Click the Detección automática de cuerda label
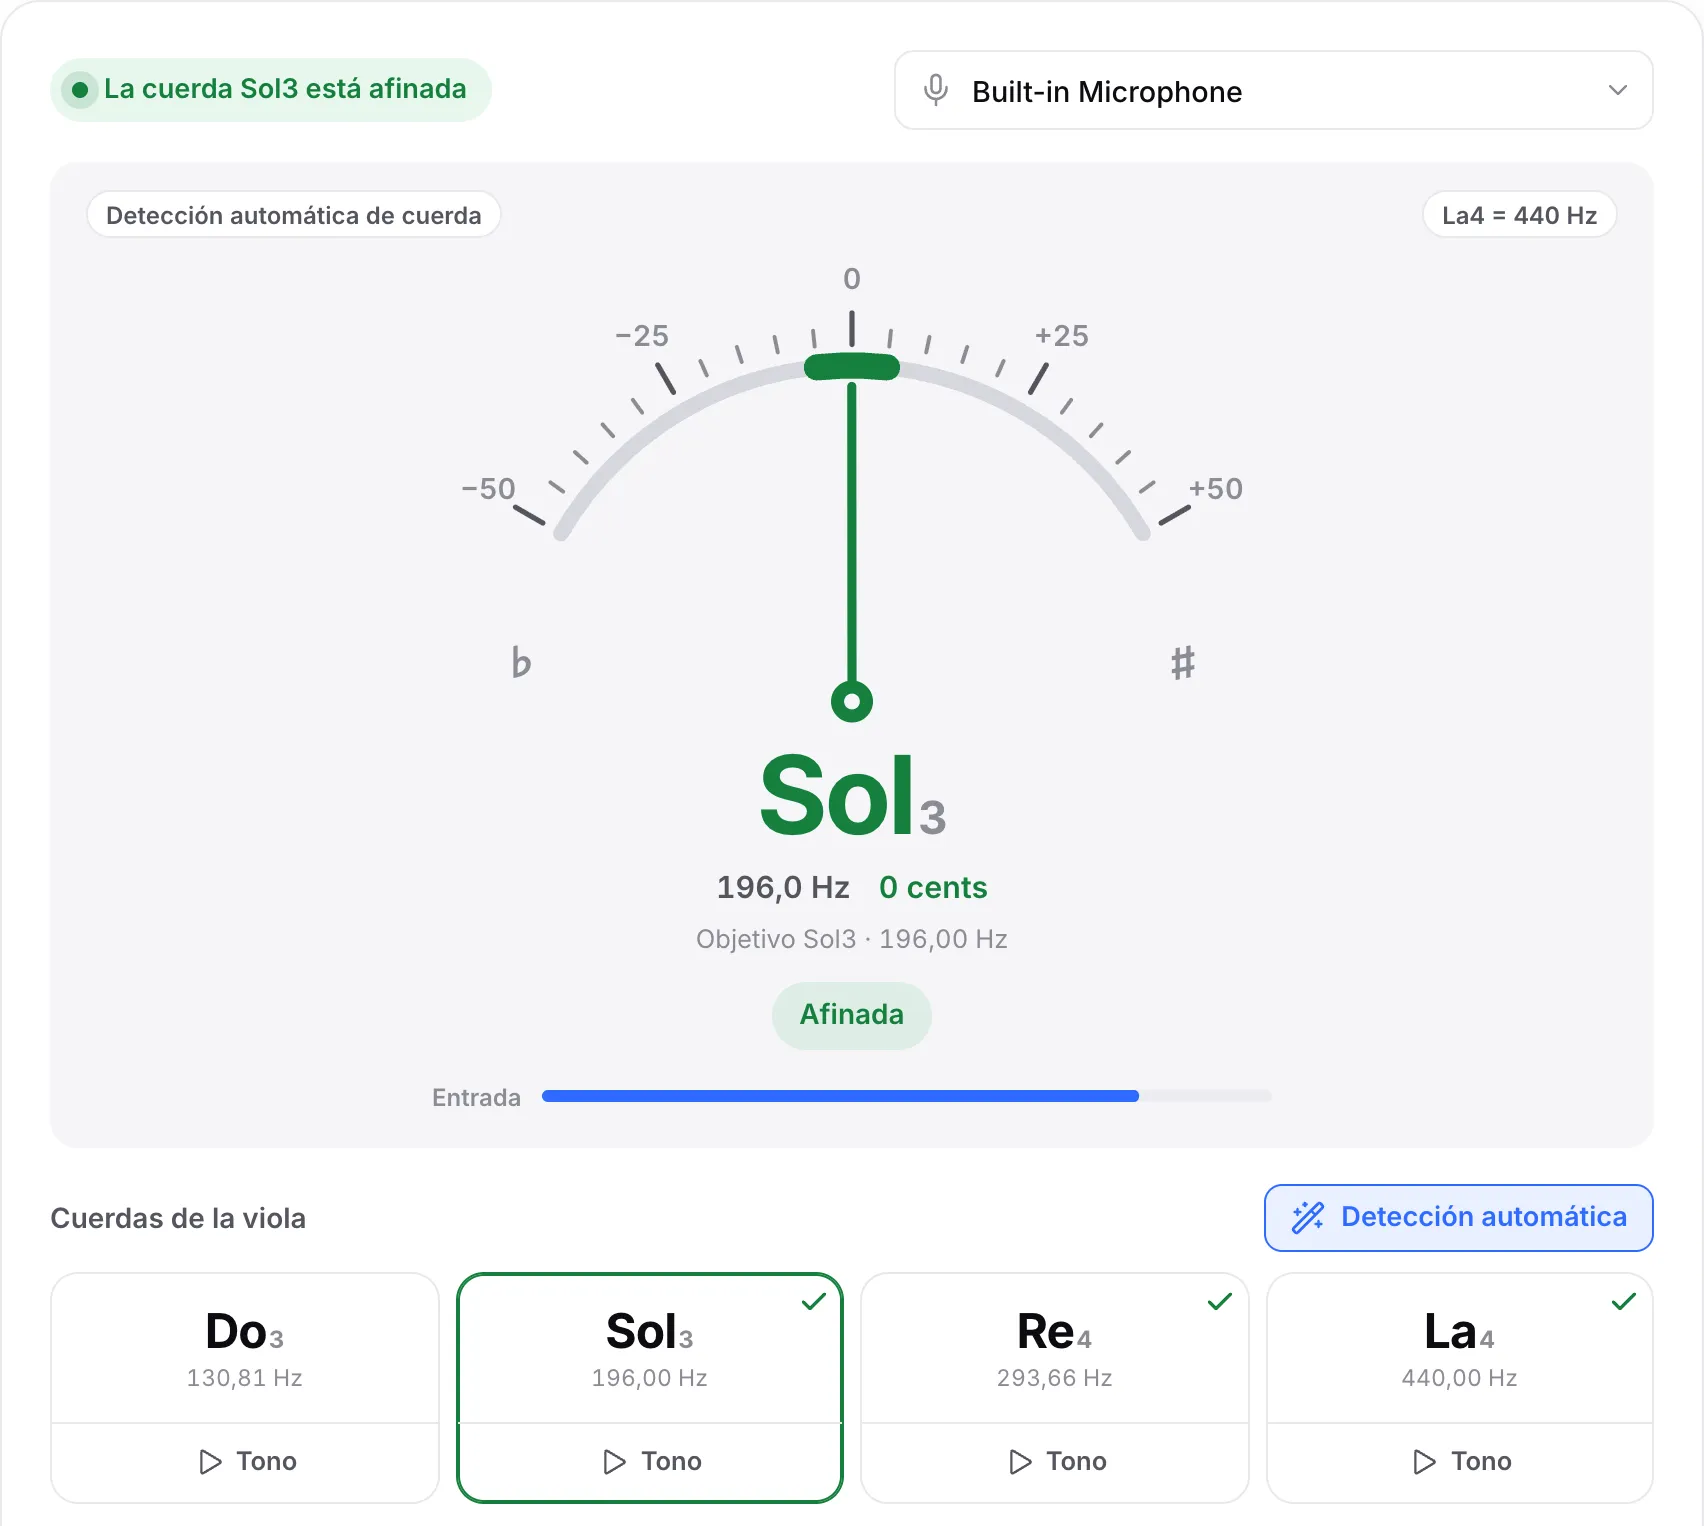The image size is (1704, 1526). [x=293, y=215]
